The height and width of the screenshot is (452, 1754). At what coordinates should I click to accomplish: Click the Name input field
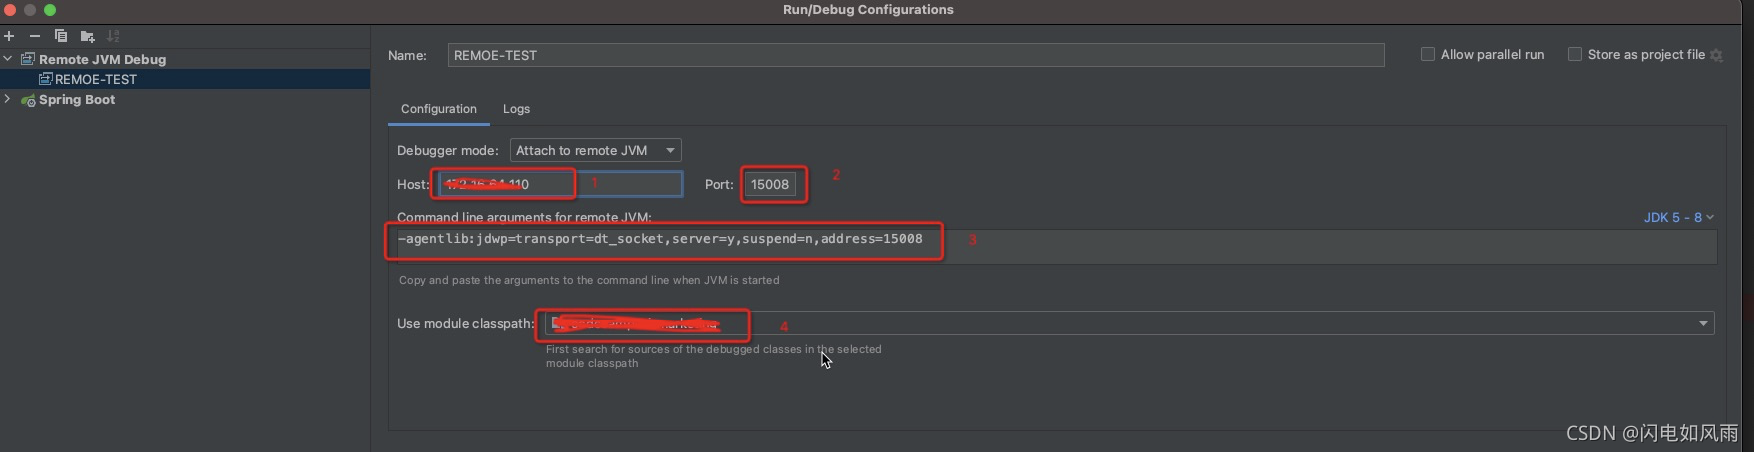click(916, 55)
